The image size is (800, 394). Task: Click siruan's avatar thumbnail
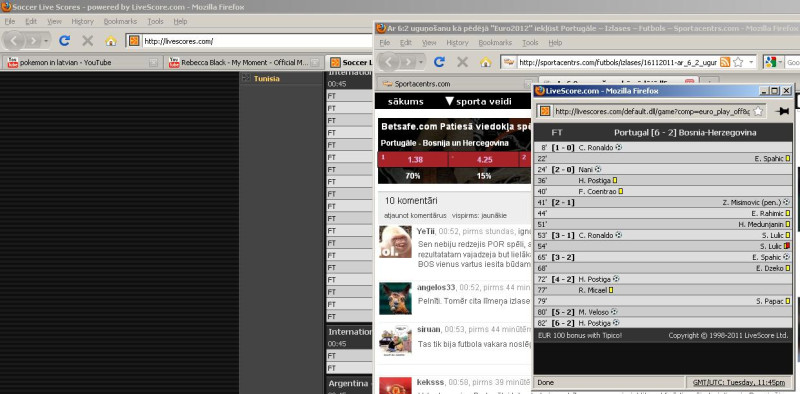(395, 340)
